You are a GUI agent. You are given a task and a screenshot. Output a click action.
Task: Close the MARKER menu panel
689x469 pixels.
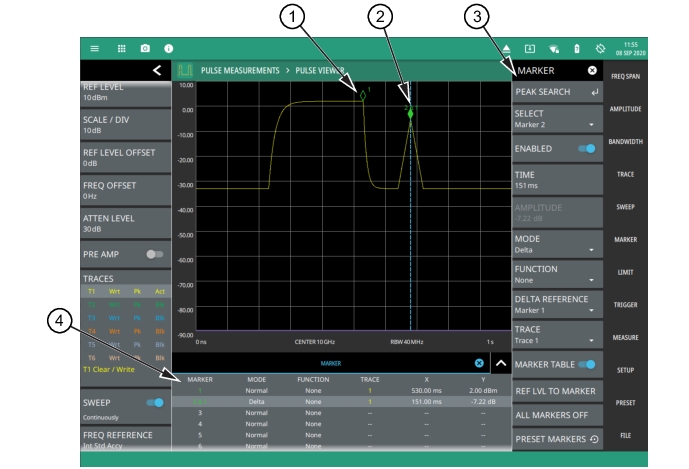click(x=592, y=70)
